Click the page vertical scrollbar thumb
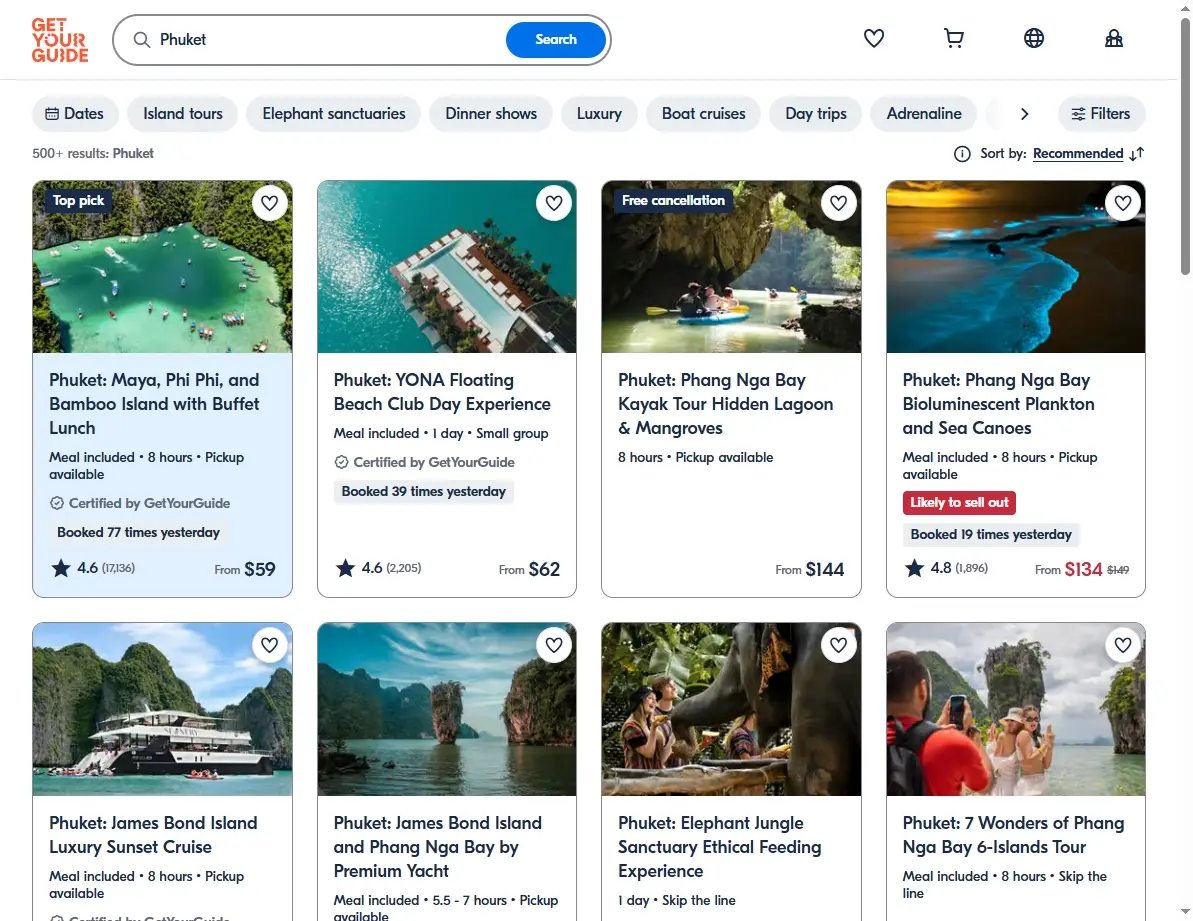Viewport: 1193px width, 921px height. [x=1185, y=145]
